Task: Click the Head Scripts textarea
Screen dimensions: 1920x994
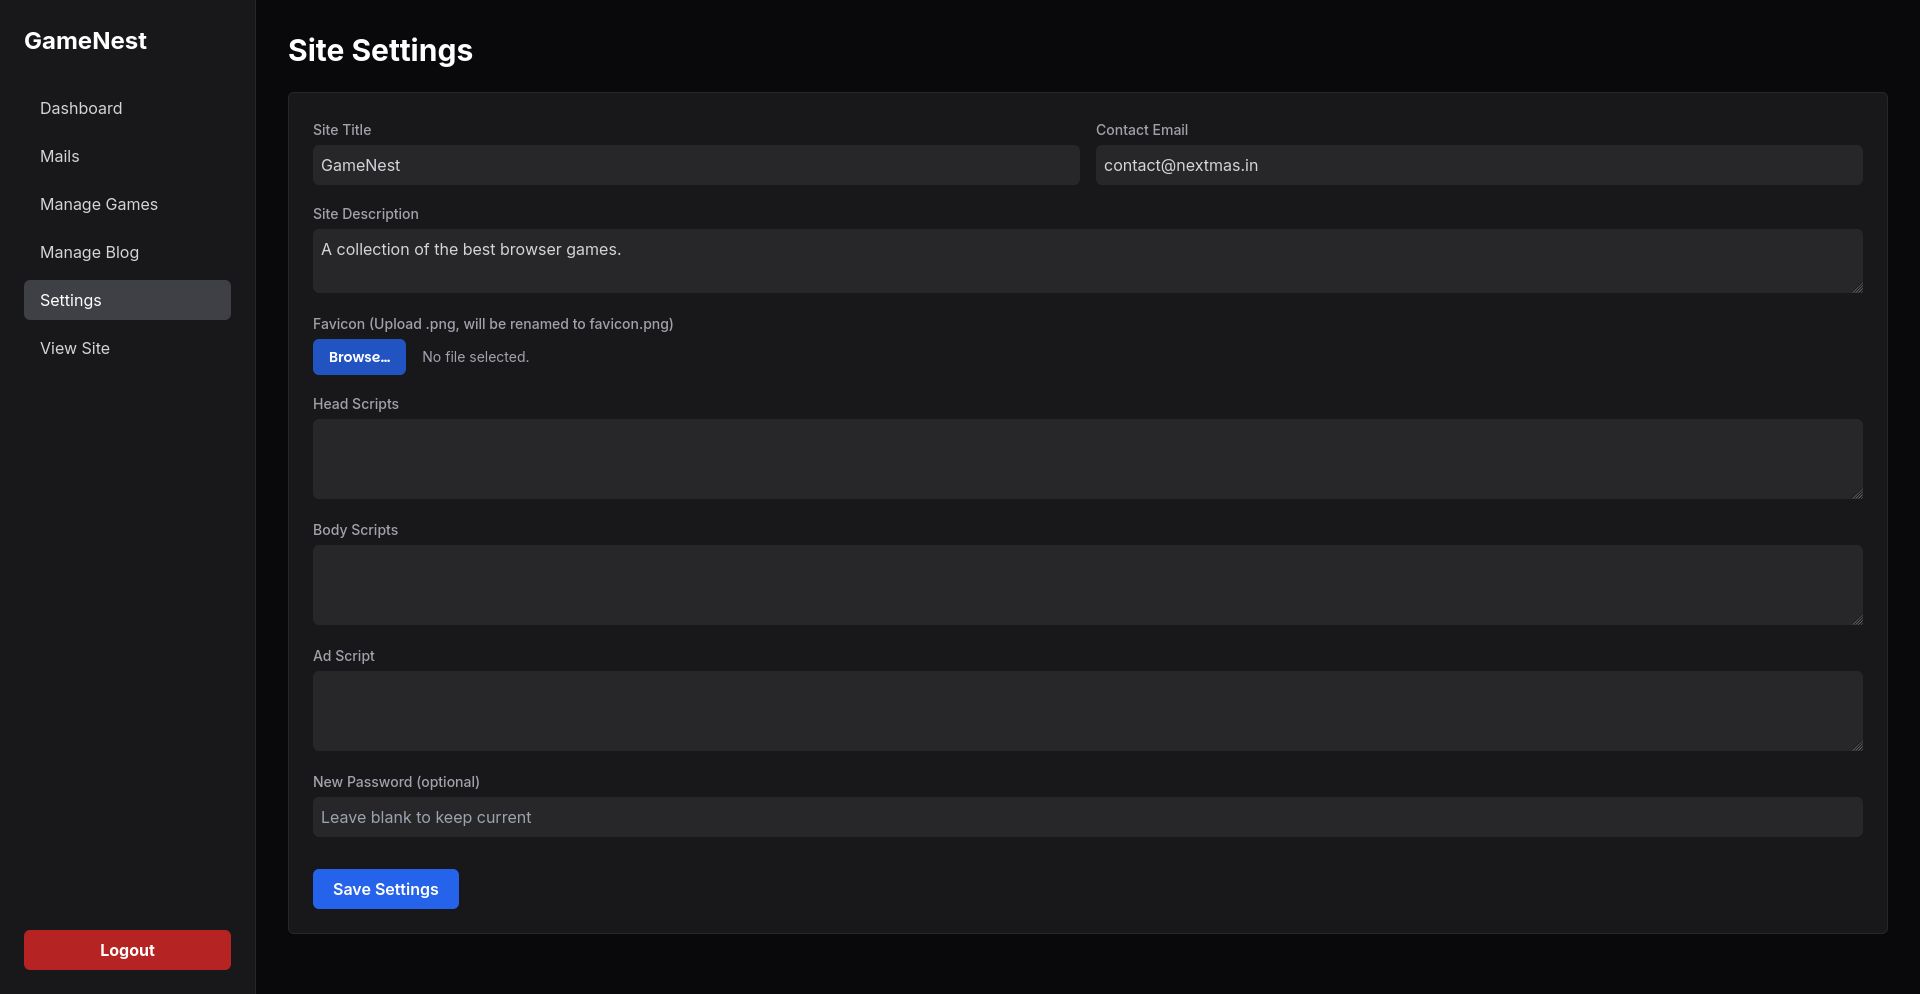Action: 1087,459
